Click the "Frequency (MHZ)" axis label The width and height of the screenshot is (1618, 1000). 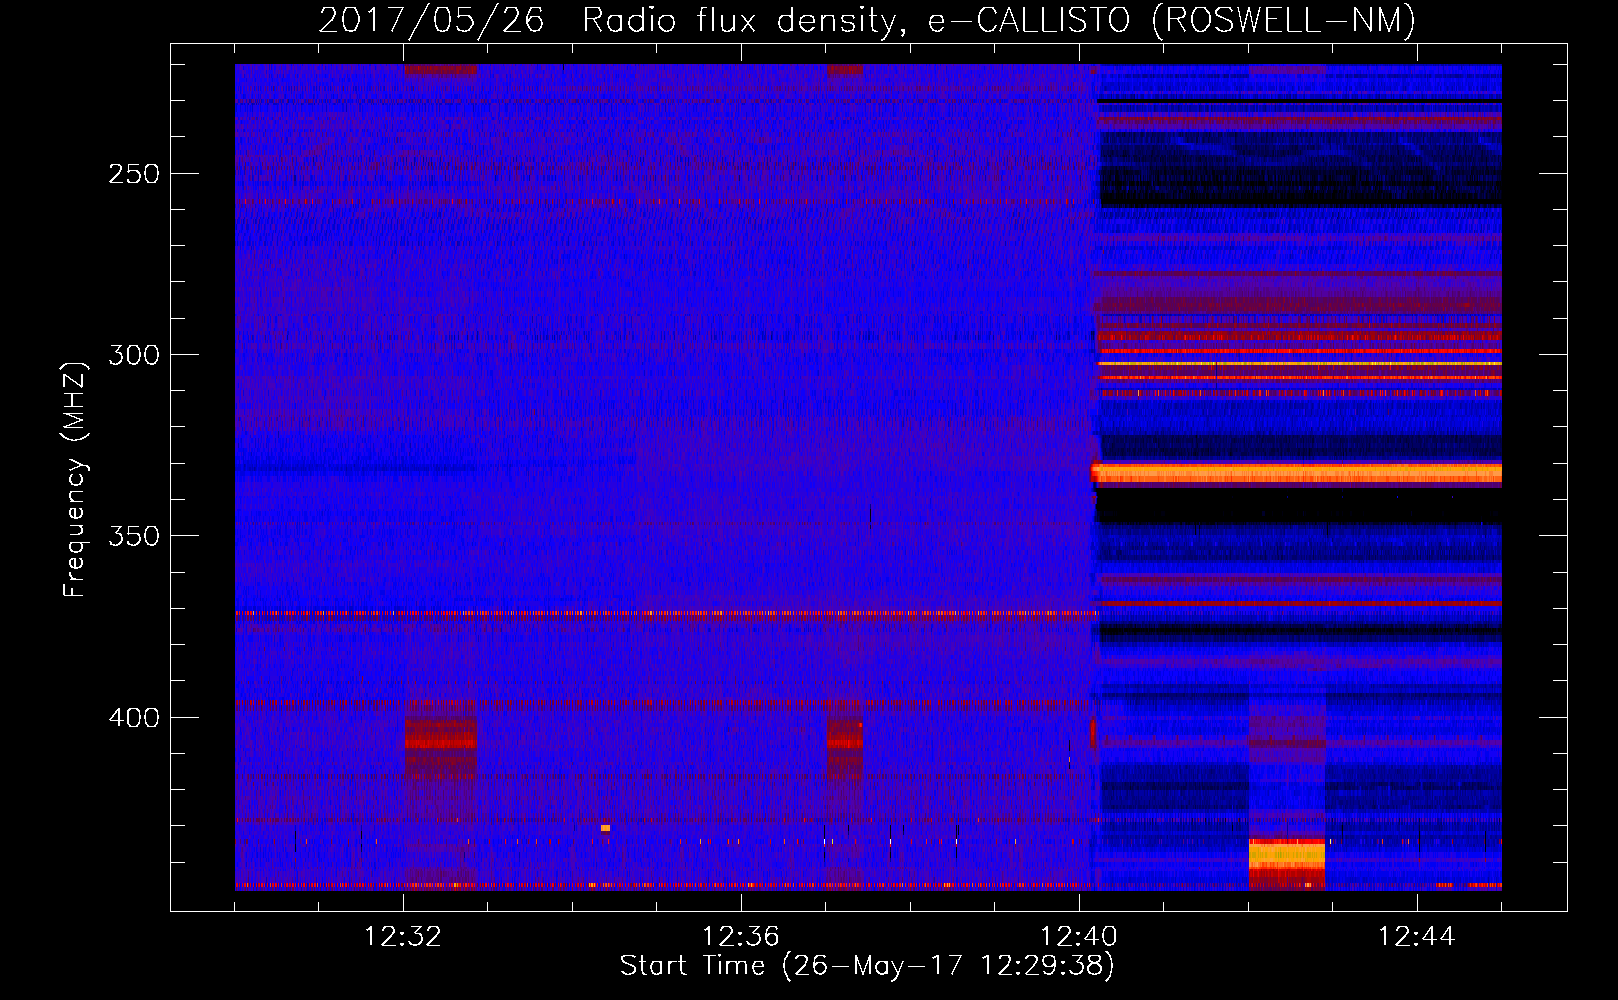[x=75, y=480]
